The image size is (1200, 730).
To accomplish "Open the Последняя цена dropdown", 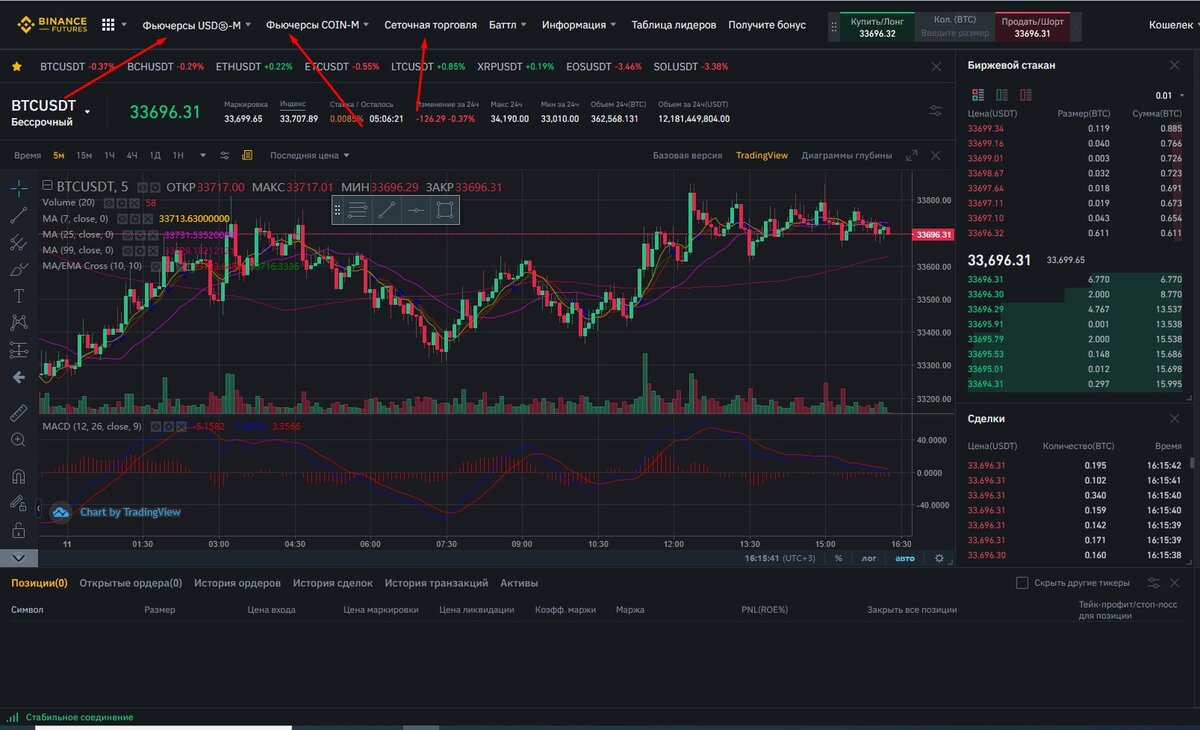I will 304,155.
